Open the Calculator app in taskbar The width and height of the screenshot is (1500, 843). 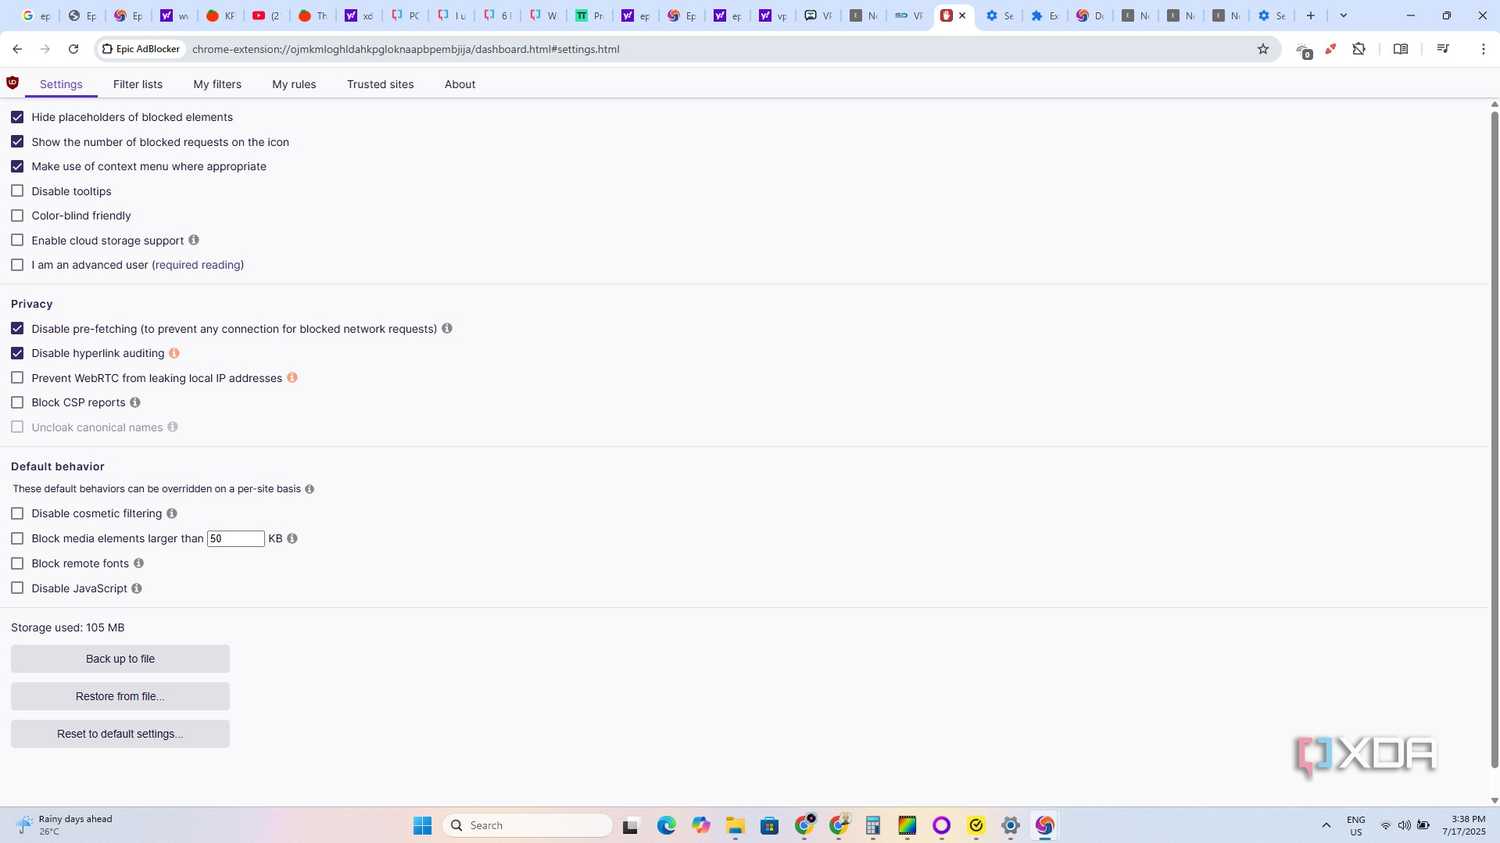[873, 825]
